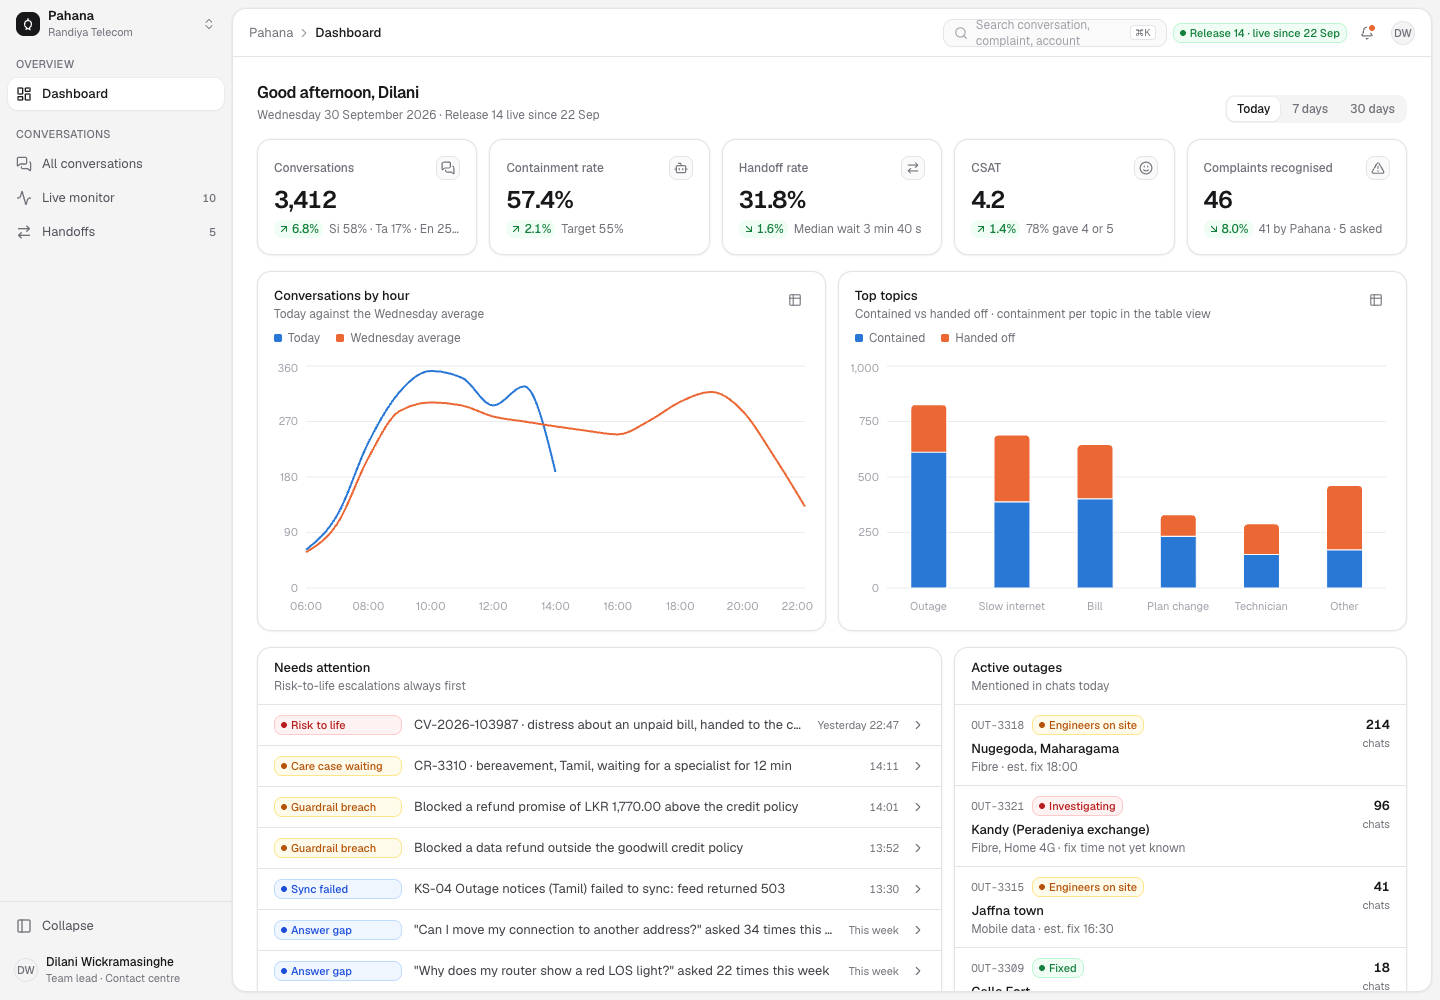Viewport: 1440px width, 1000px height.
Task: Click the Care case waiting tag
Action: (x=338, y=766)
